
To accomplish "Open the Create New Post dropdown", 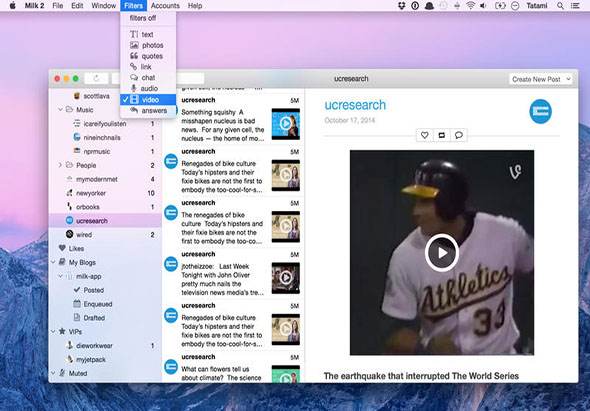I will pos(540,79).
